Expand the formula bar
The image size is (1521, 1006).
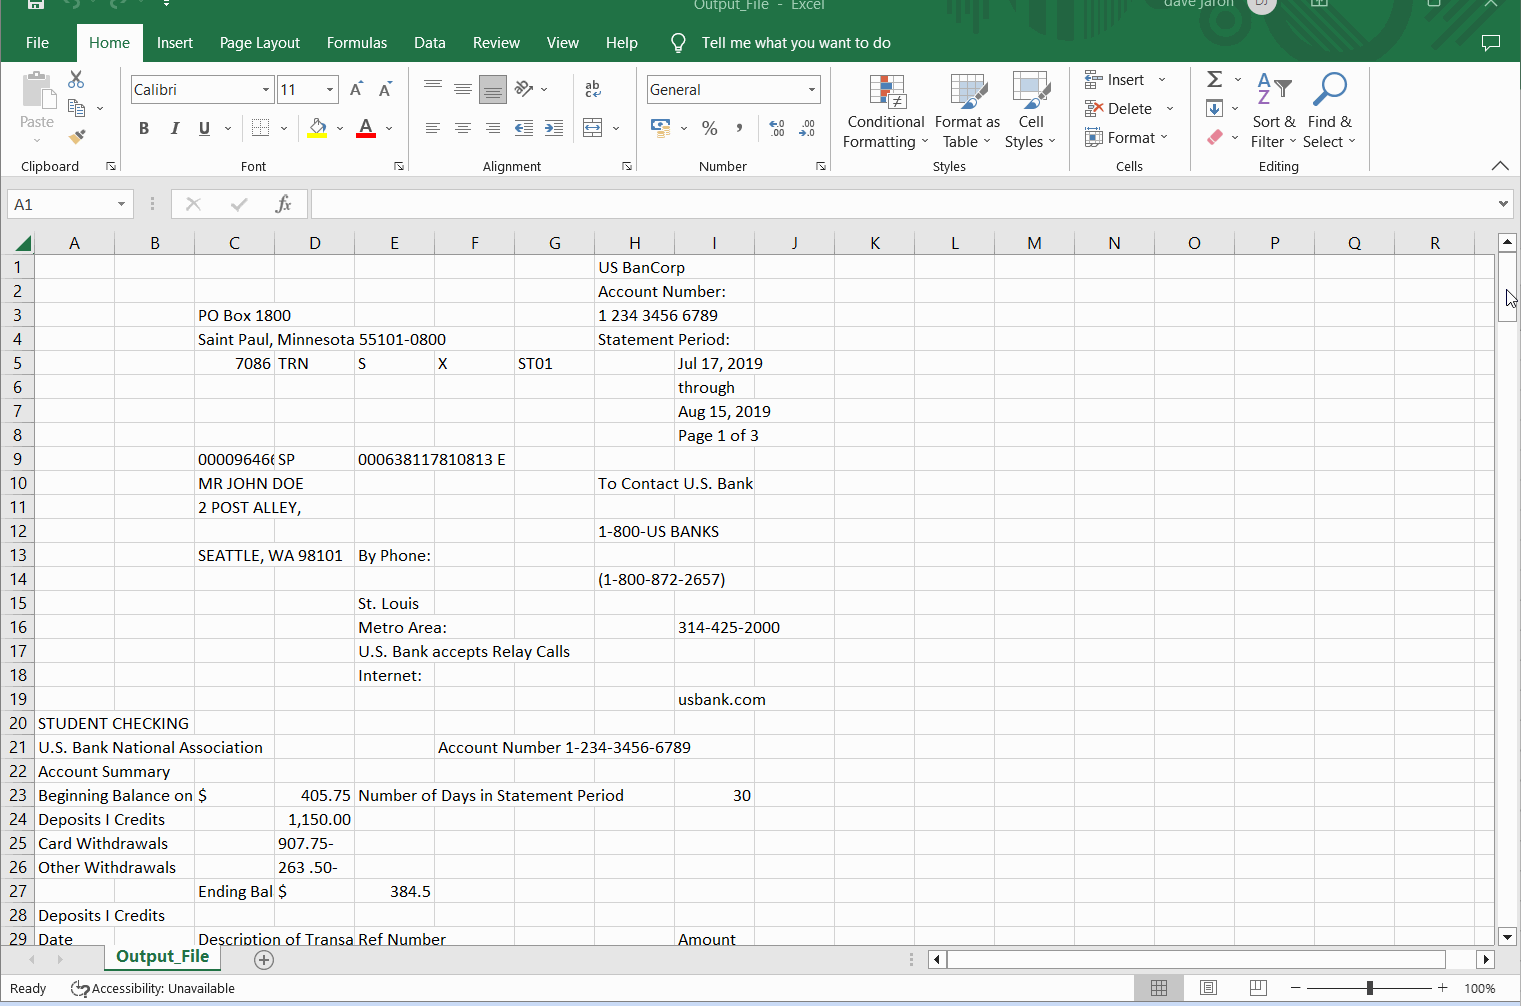click(1503, 204)
